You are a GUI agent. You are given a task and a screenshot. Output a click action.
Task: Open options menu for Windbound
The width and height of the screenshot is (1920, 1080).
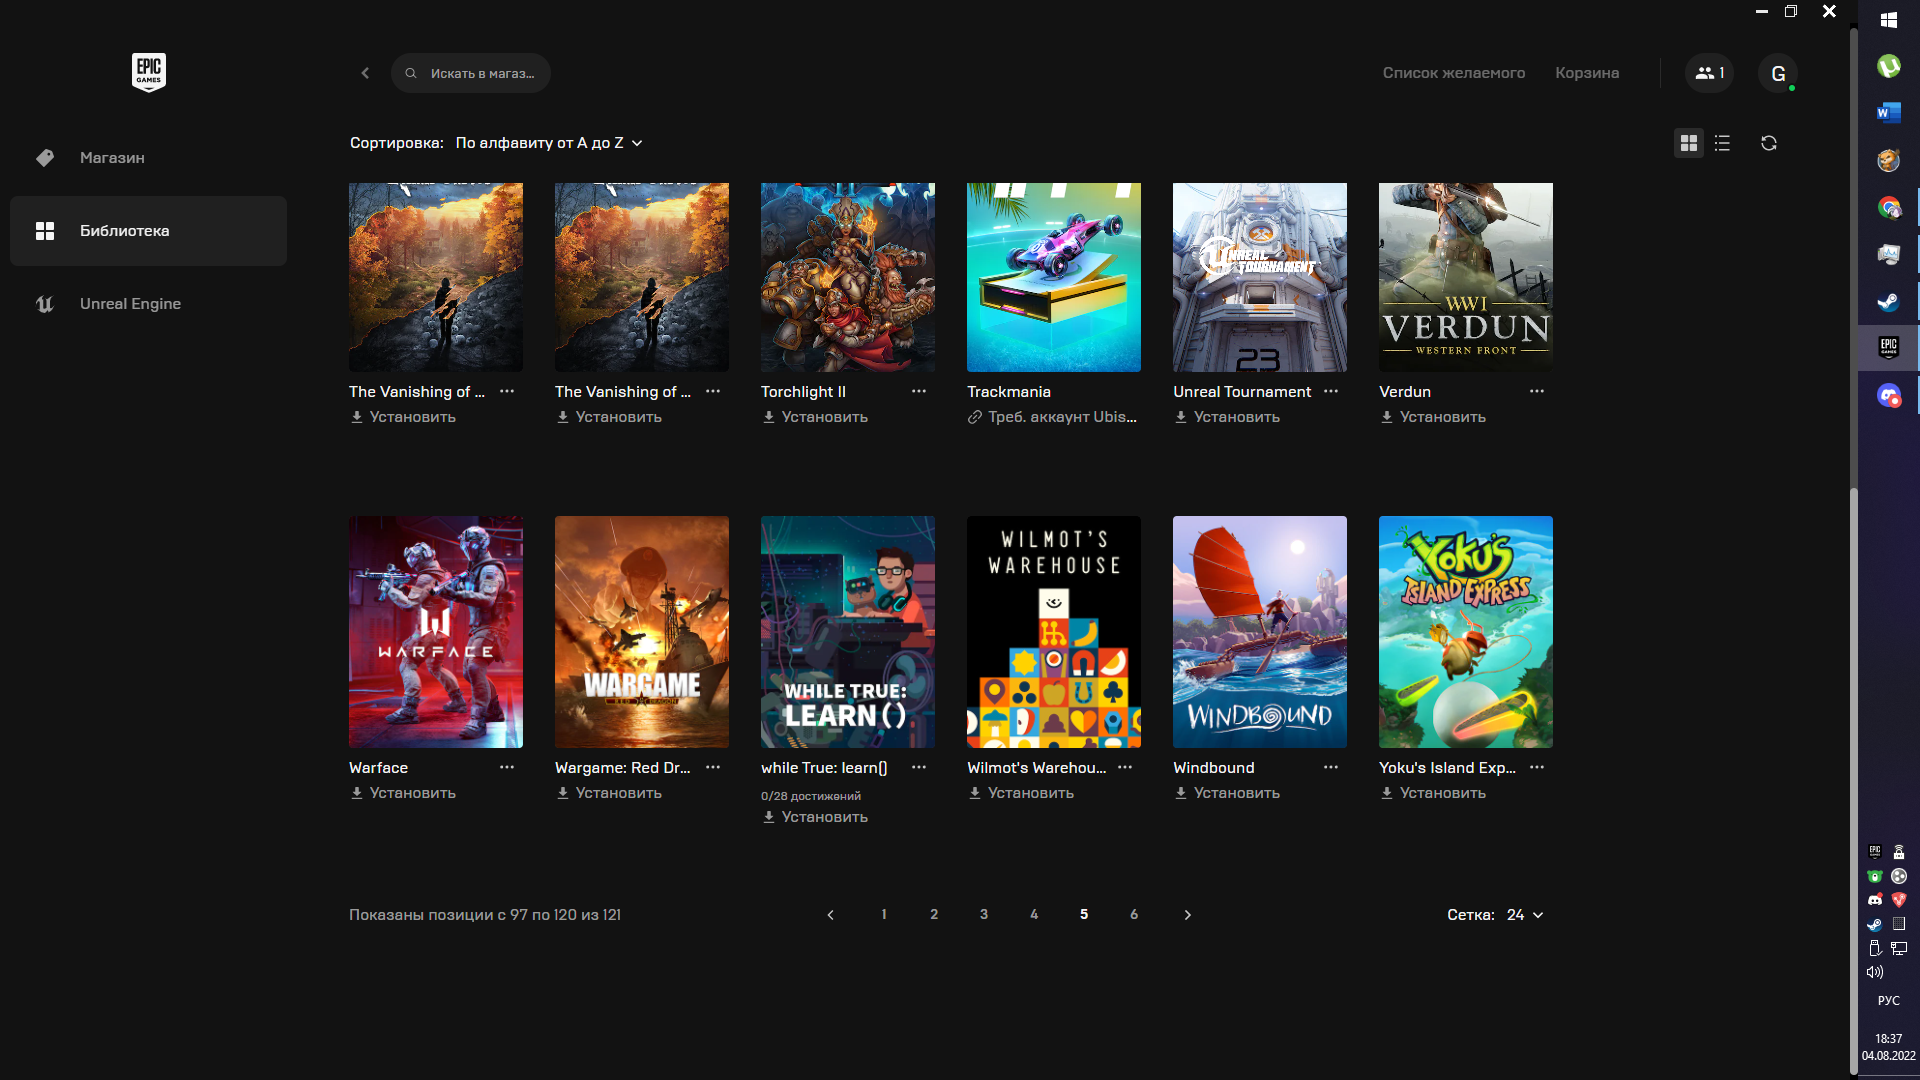[x=1331, y=767]
